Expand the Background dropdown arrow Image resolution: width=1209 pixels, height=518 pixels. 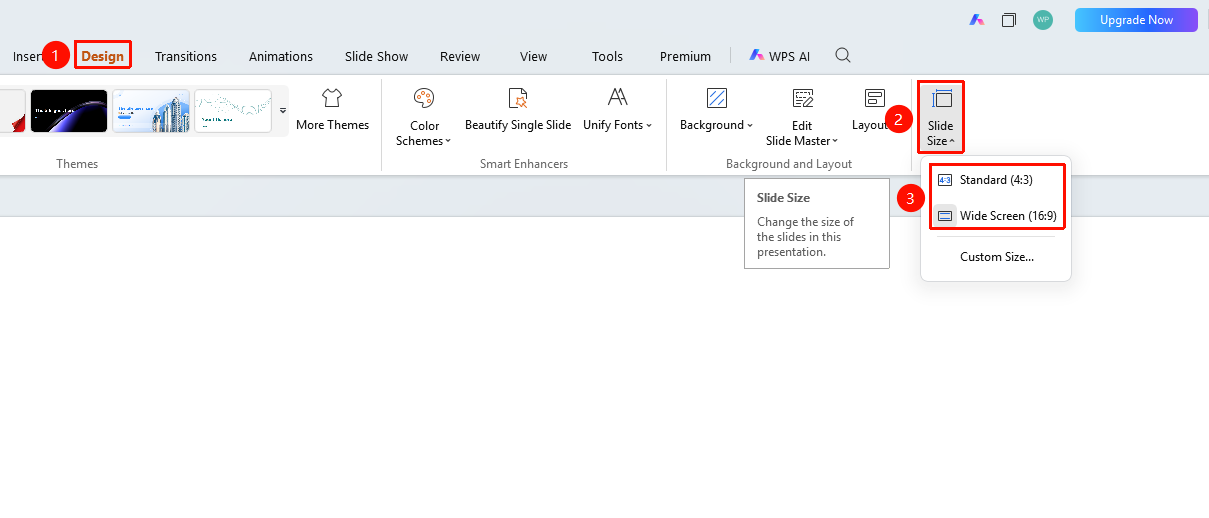751,125
